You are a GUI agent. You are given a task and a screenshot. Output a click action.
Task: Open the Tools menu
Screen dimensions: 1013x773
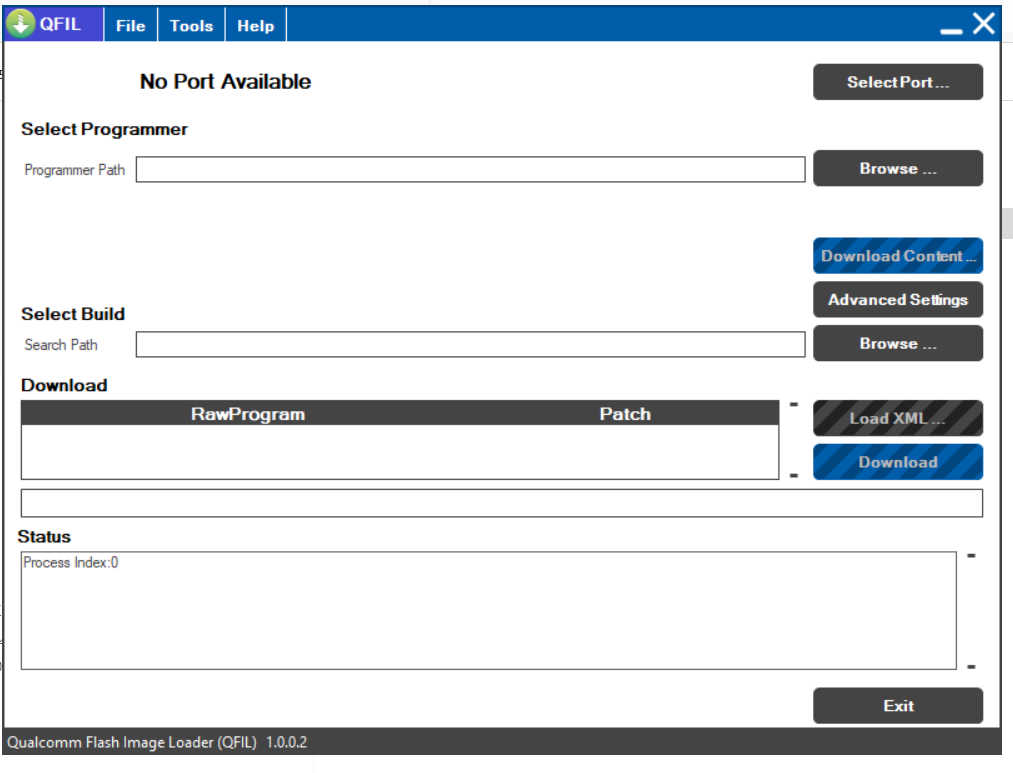[191, 26]
